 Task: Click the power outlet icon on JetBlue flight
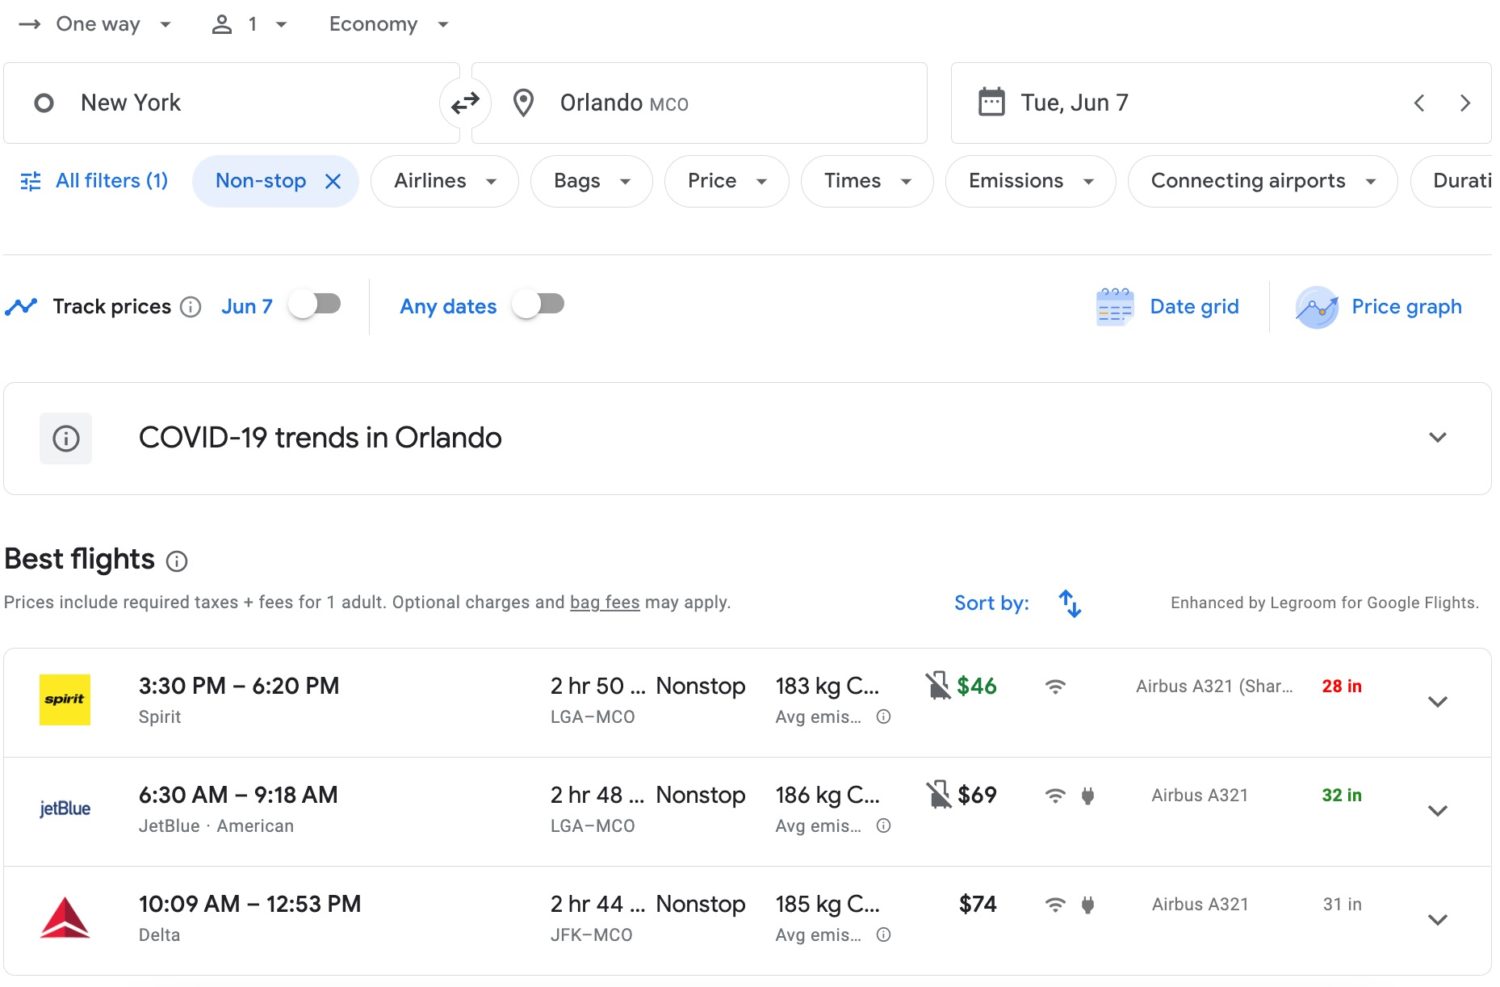(1087, 795)
